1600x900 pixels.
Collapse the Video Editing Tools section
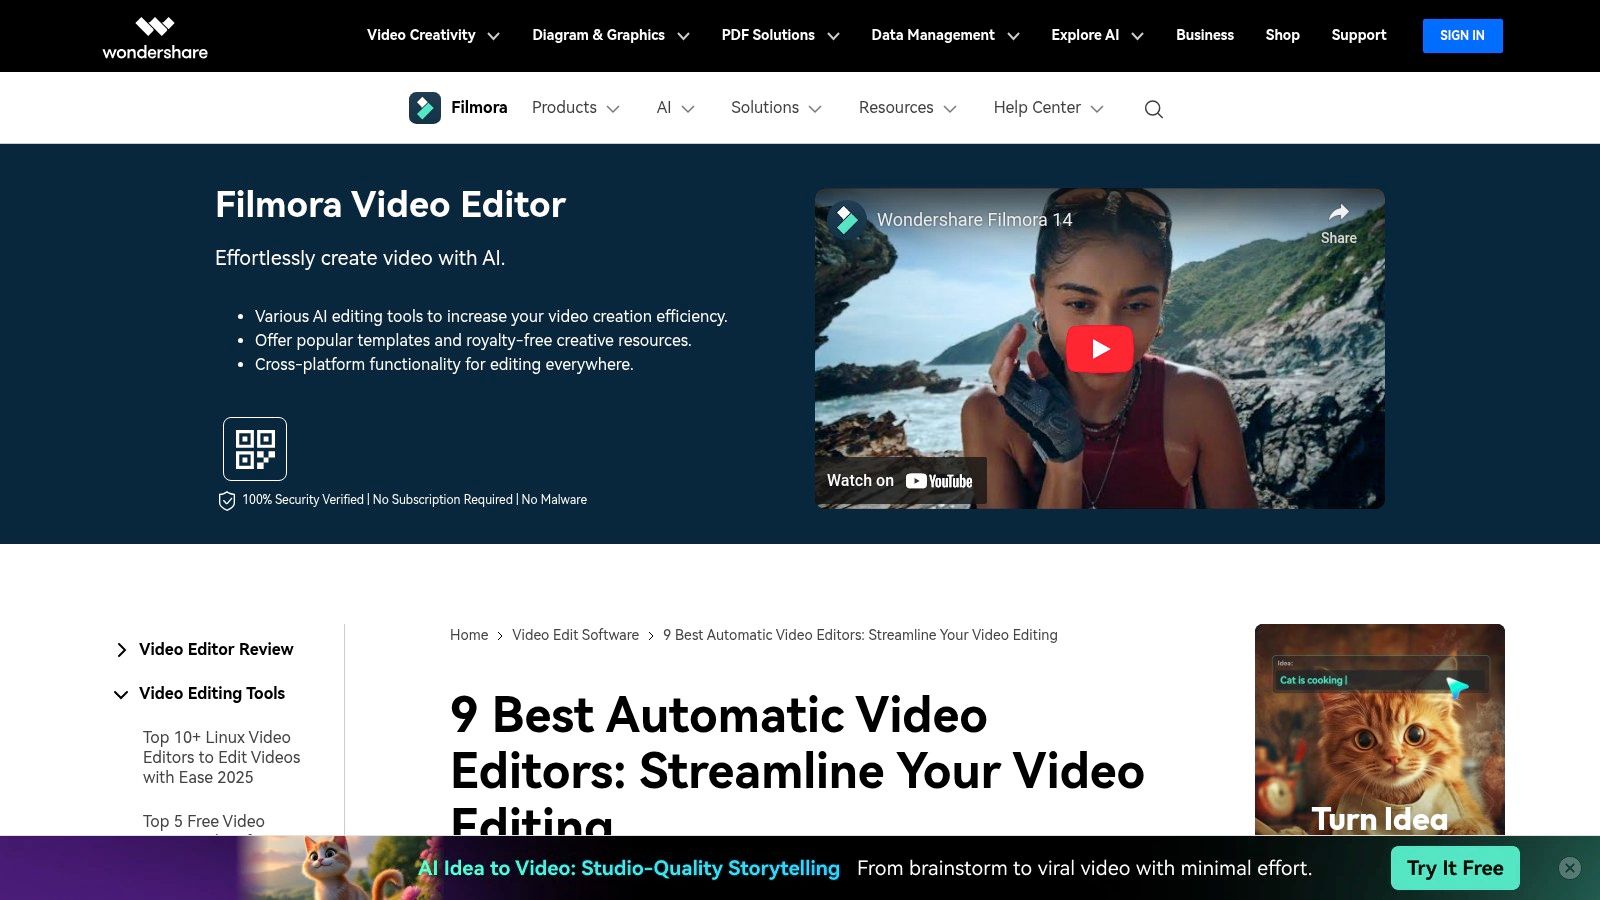[121, 694]
